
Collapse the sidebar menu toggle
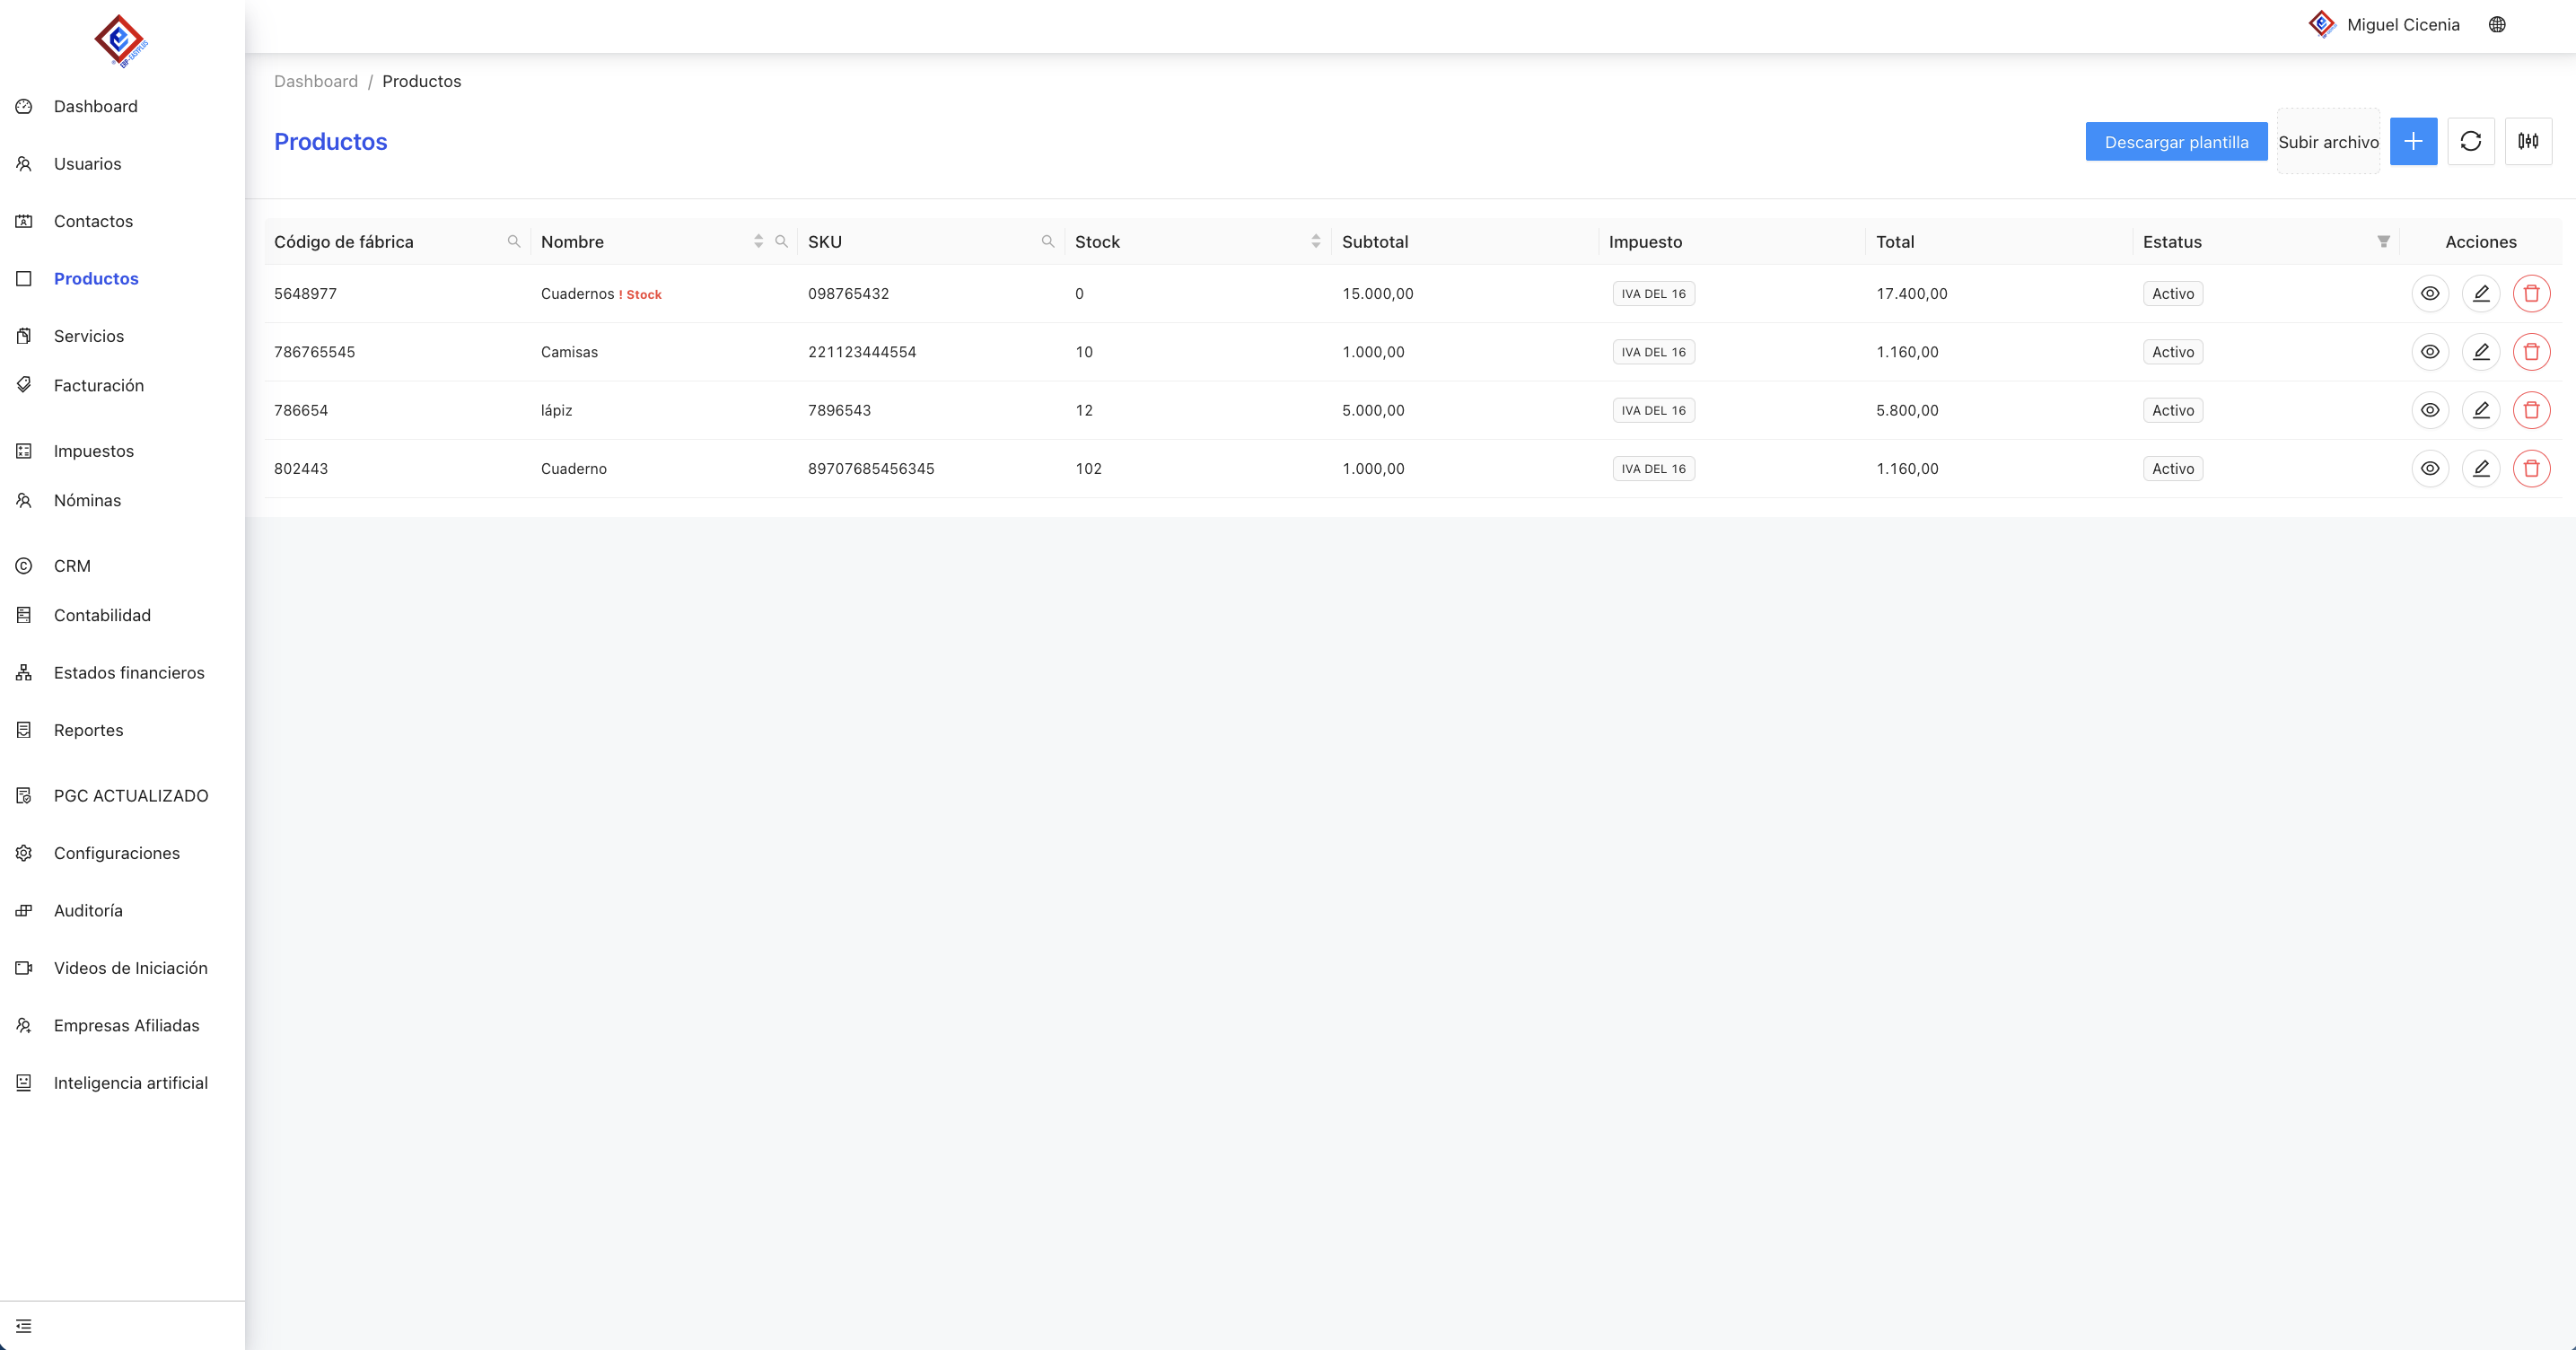click(x=24, y=1326)
